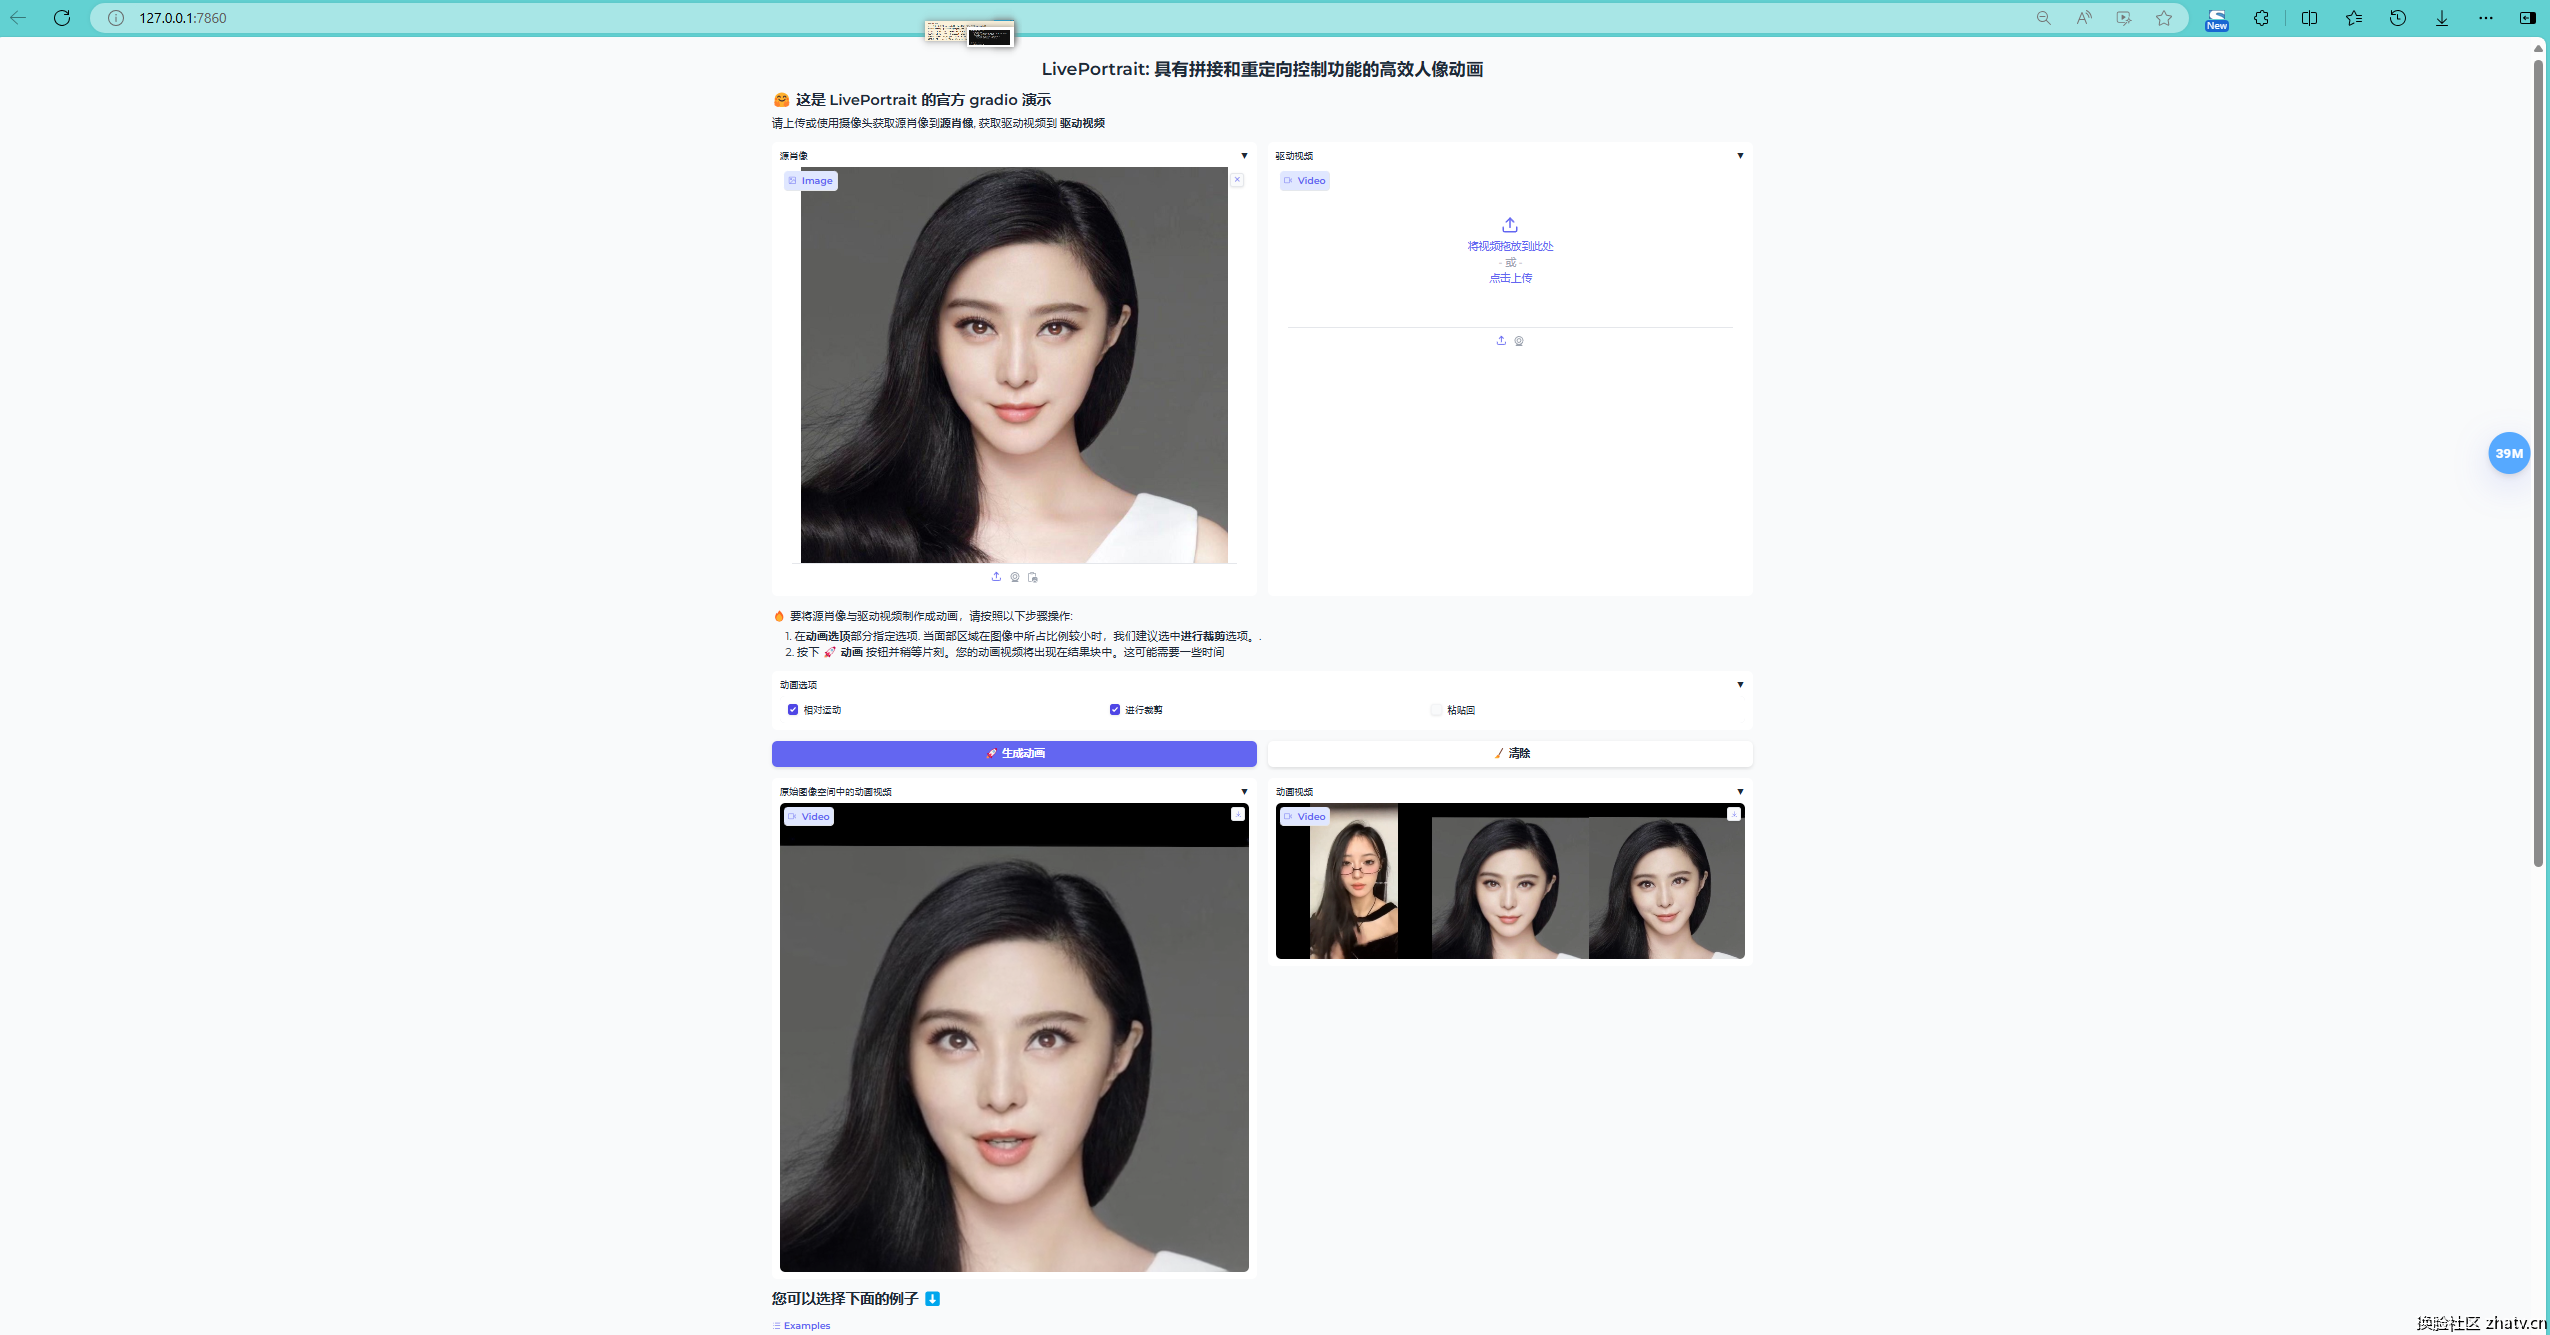Click the source portrait image preview

pyautogui.click(x=1014, y=365)
